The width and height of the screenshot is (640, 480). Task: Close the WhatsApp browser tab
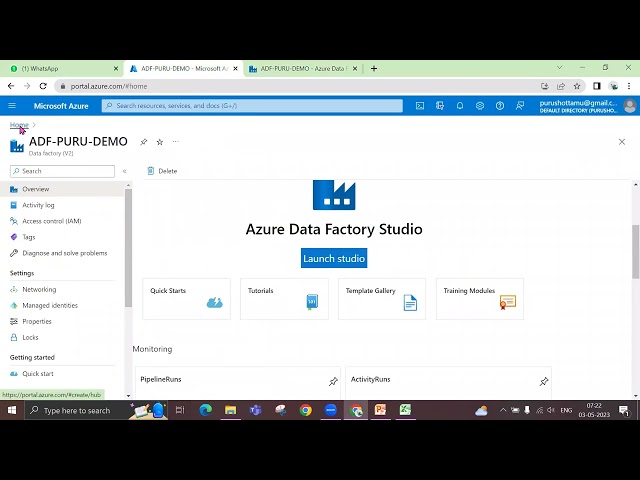(116, 69)
